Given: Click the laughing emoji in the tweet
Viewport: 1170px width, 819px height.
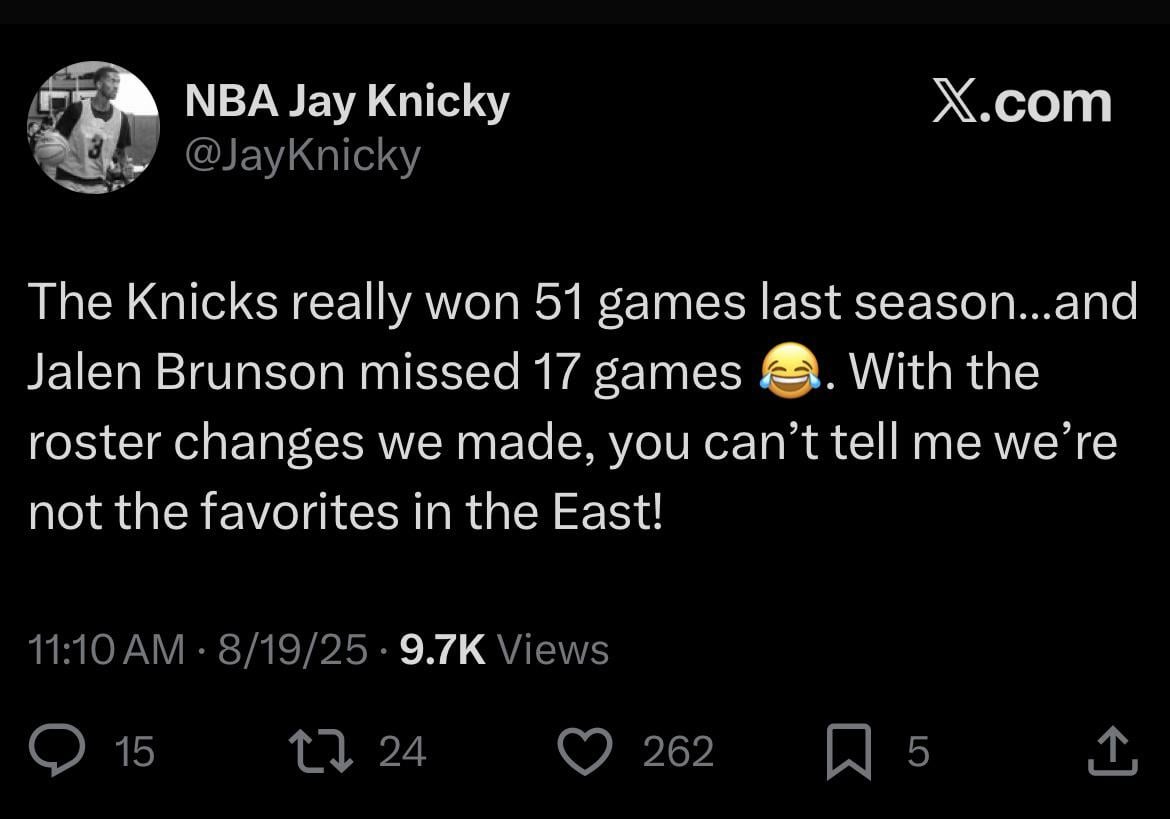Looking at the screenshot, I should click(789, 371).
